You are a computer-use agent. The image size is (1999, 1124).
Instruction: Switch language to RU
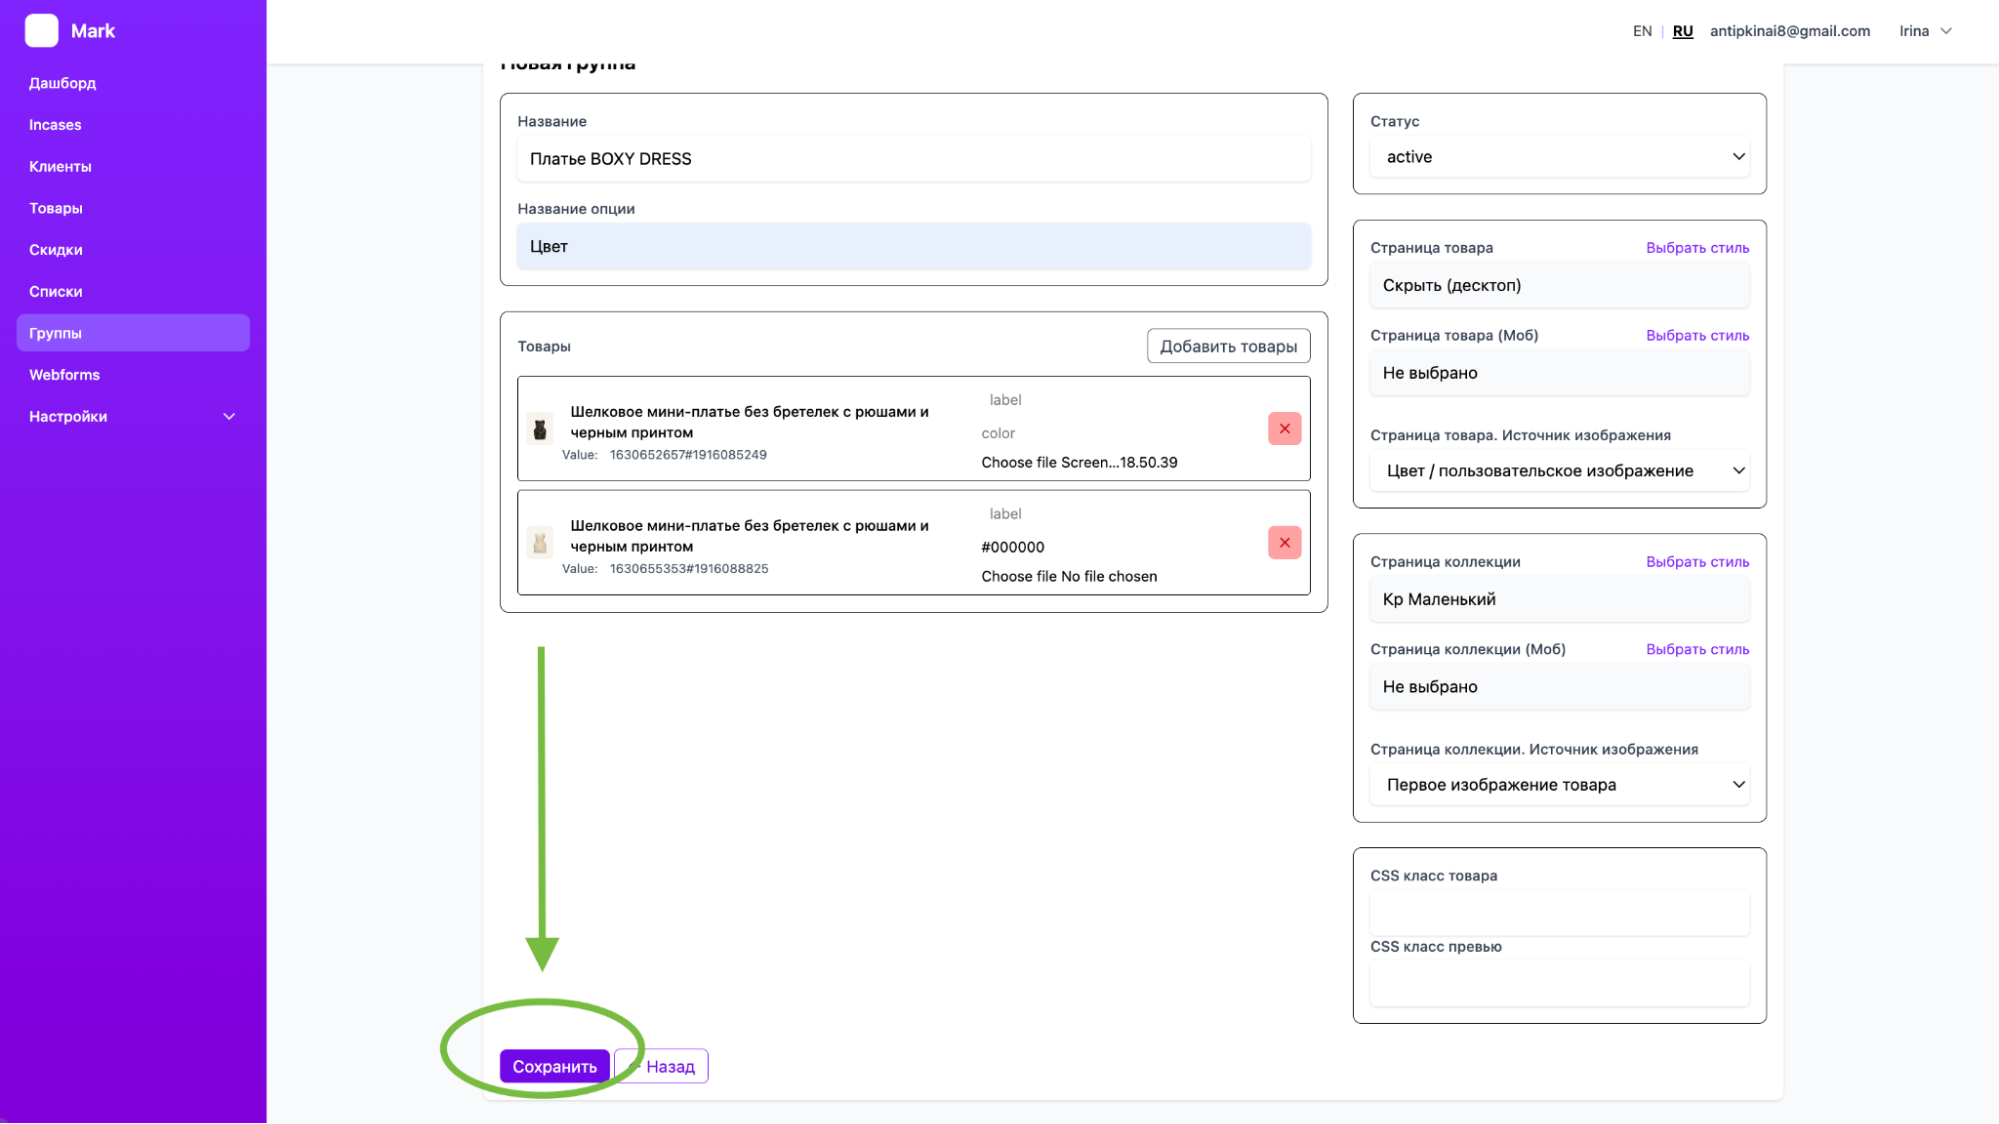coord(1682,31)
